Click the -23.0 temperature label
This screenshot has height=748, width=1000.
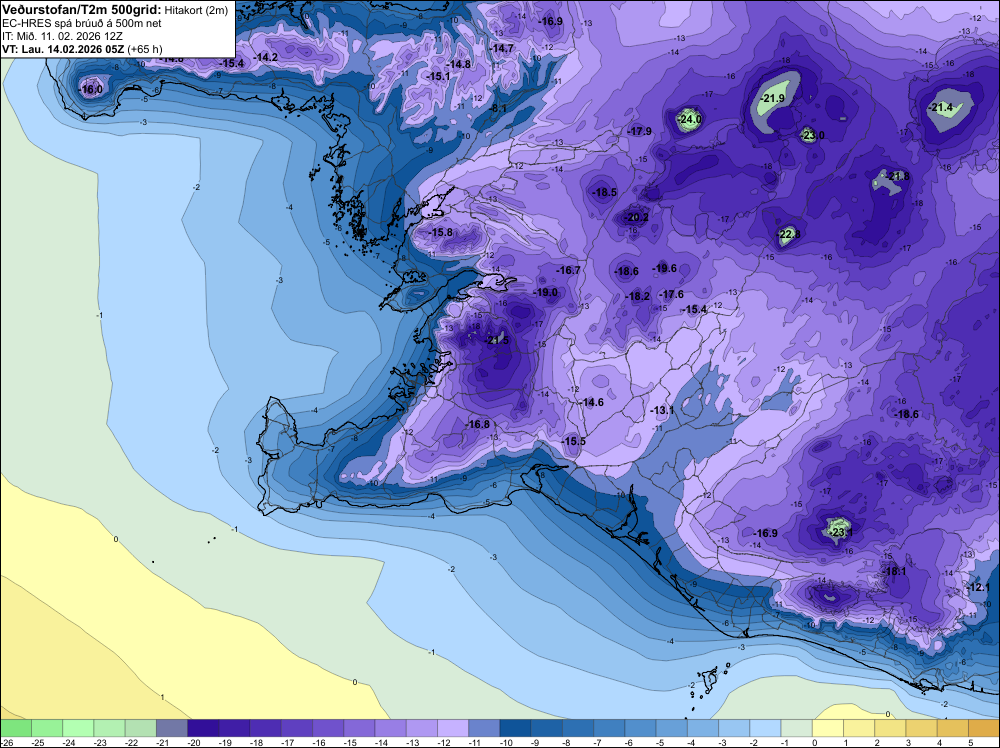tap(813, 135)
